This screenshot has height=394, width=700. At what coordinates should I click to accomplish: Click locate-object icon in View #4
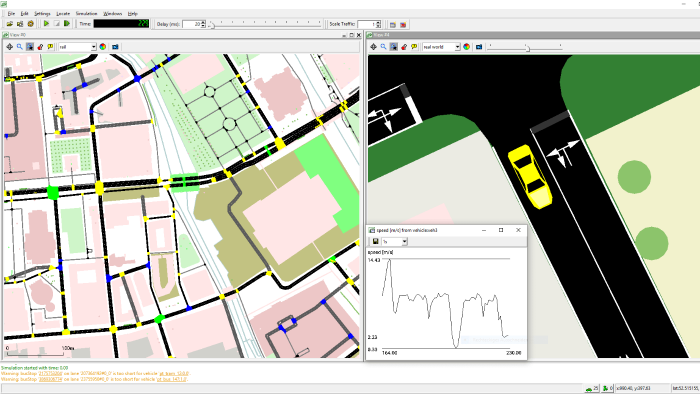pos(394,46)
